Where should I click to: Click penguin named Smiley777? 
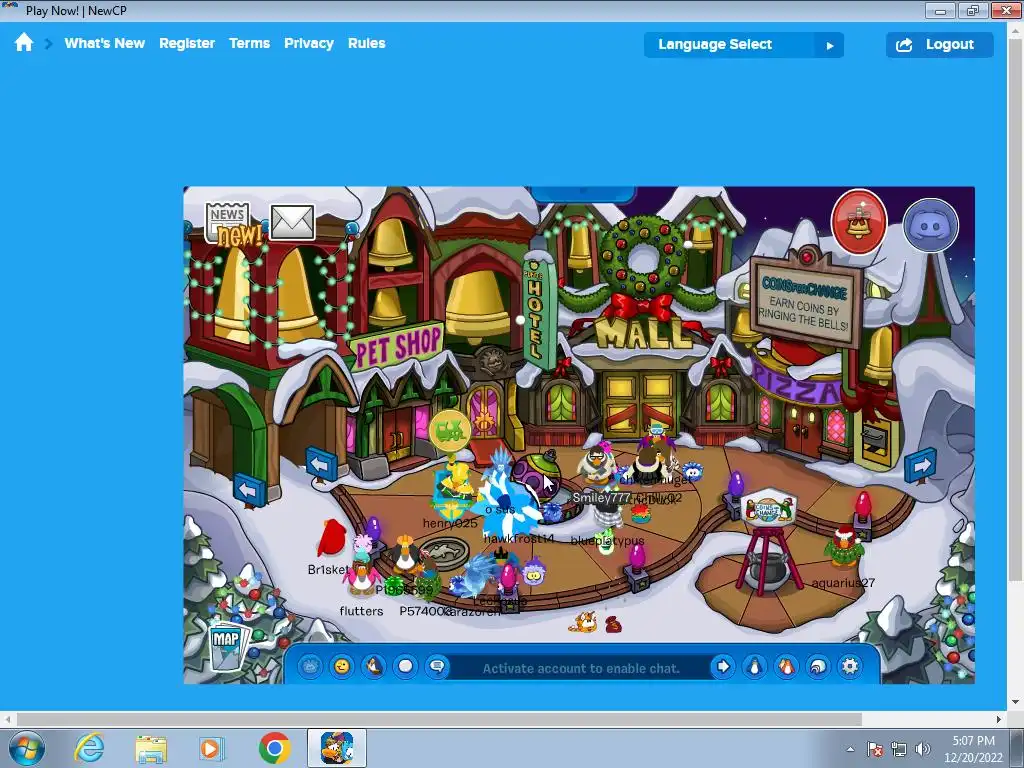[x=596, y=465]
